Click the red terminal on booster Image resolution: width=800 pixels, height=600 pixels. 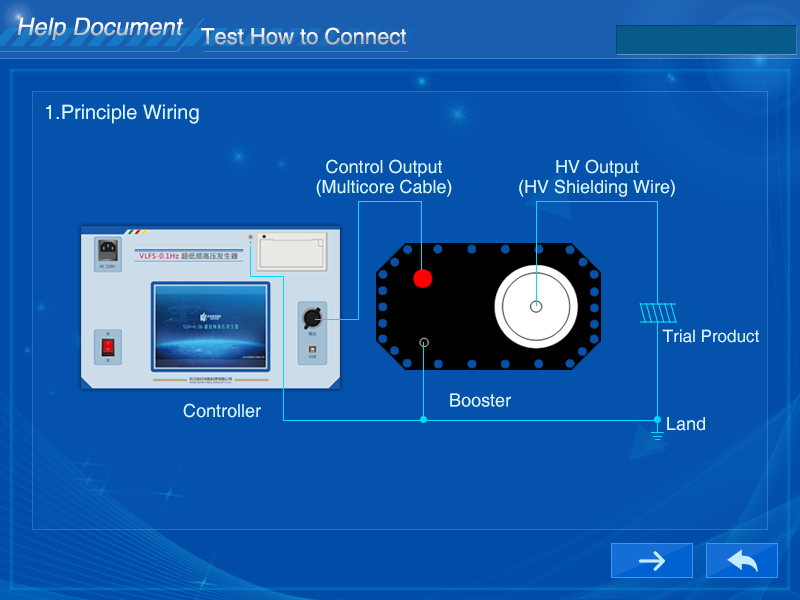point(423,278)
